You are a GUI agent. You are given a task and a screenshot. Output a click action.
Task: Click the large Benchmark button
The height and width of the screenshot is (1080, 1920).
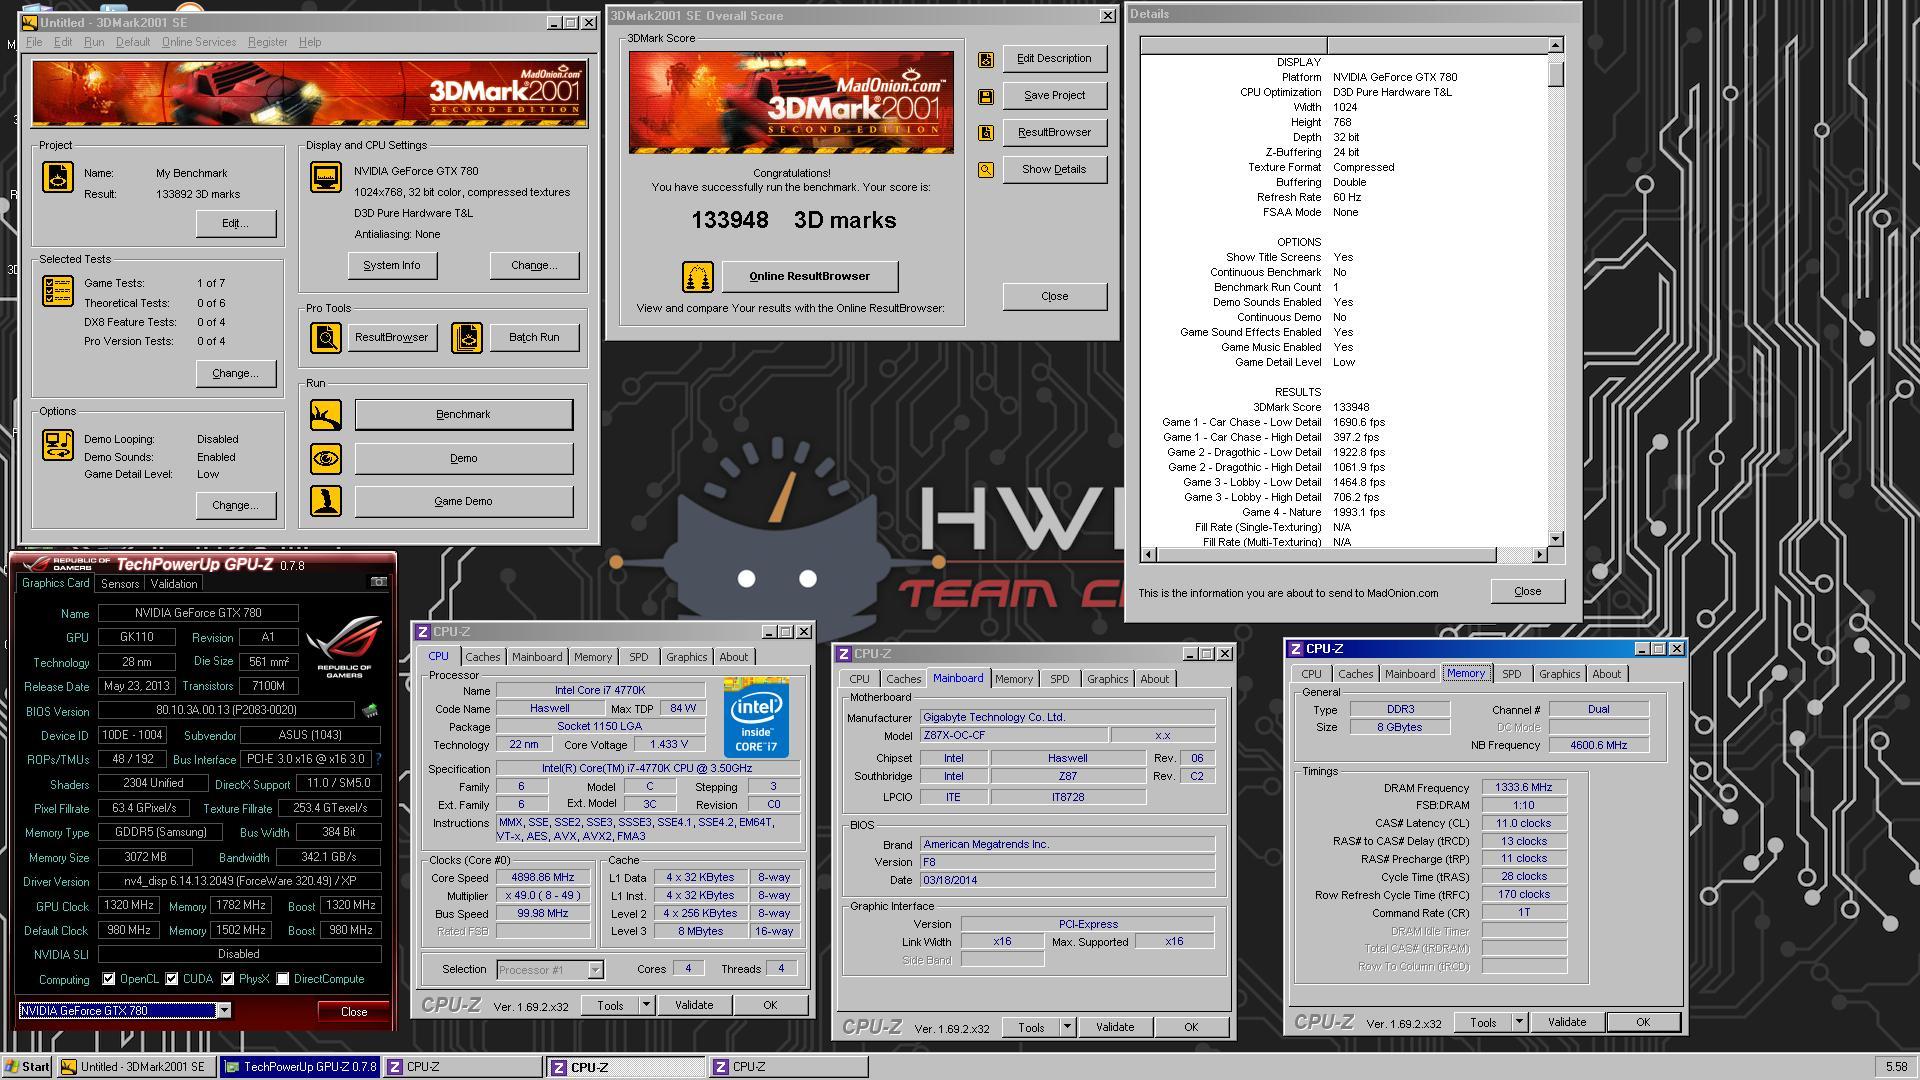pos(464,414)
